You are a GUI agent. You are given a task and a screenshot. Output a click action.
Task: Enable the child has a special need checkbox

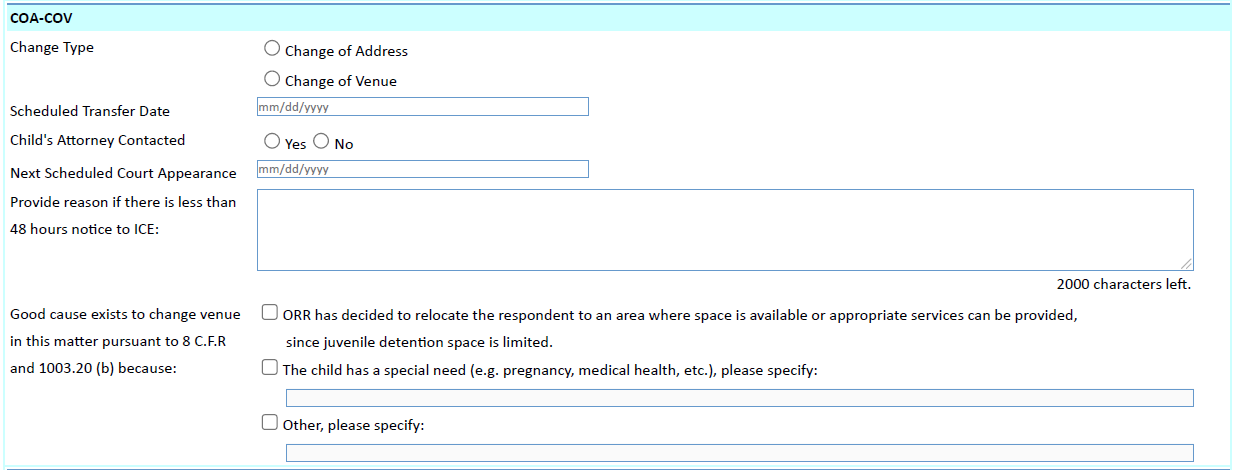click(x=269, y=368)
